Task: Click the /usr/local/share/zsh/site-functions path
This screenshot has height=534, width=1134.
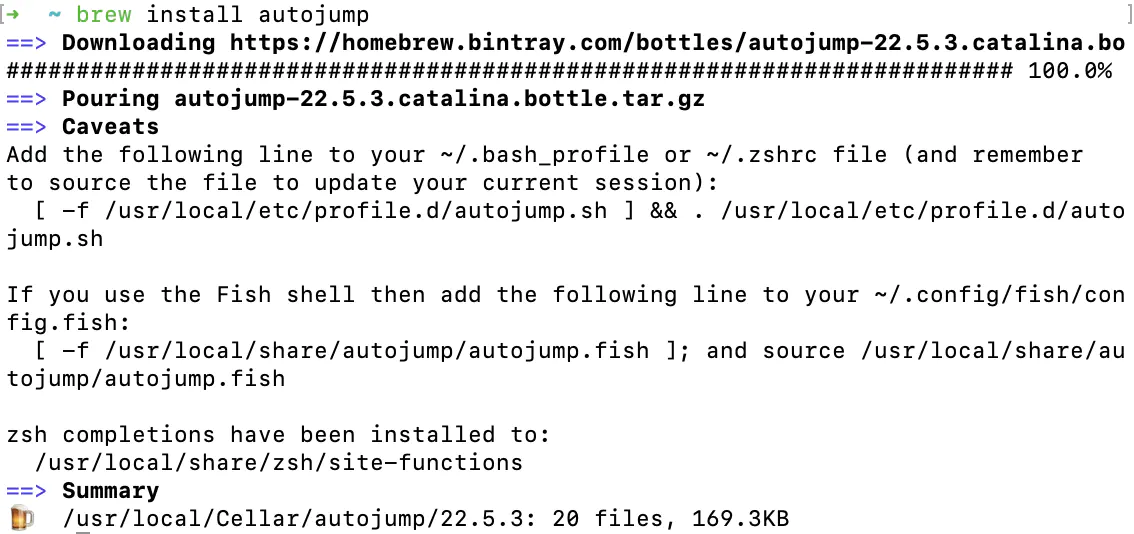Action: 278,463
